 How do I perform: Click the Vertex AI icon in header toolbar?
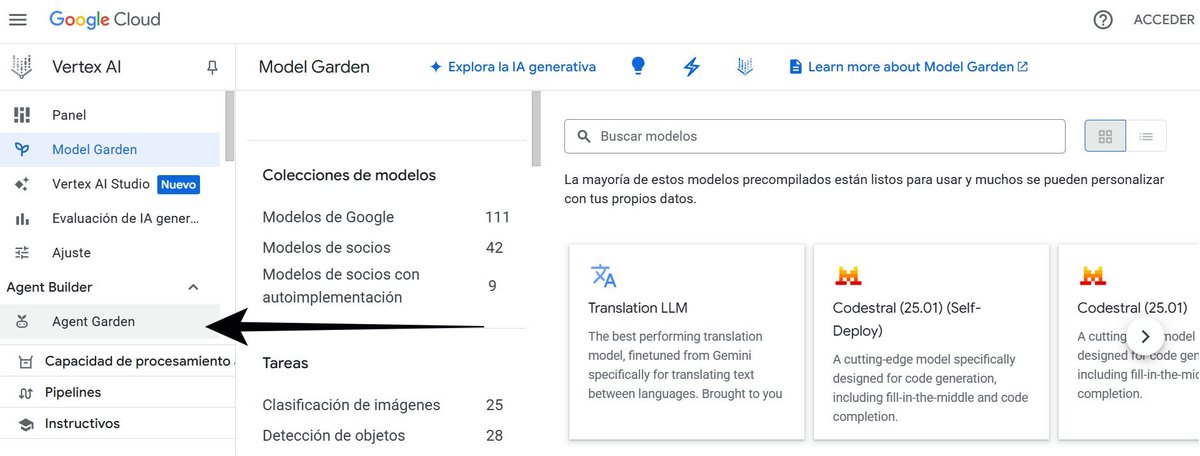[745, 67]
